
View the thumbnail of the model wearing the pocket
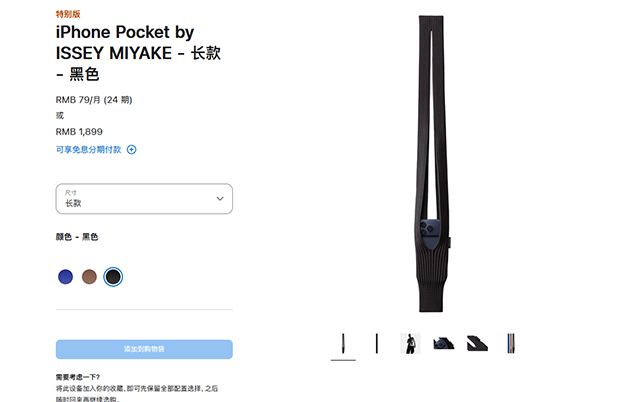click(x=410, y=344)
